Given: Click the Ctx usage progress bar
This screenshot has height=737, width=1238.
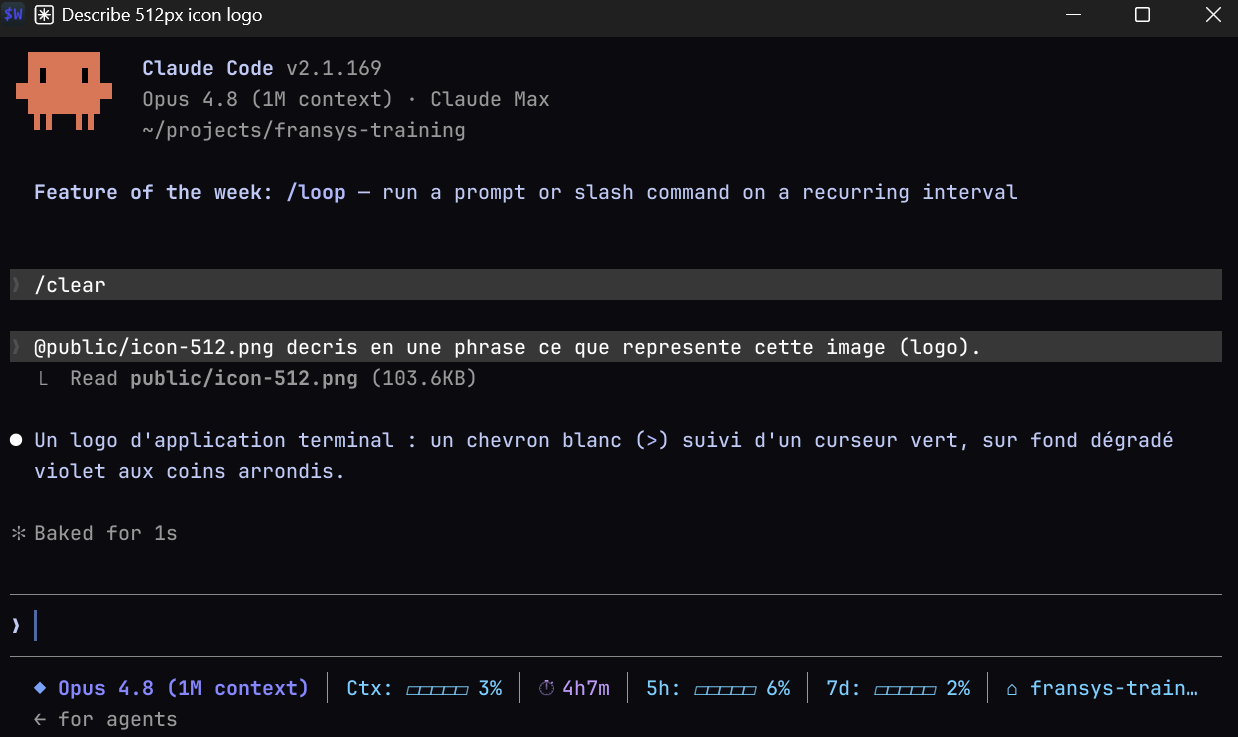Looking at the screenshot, I should [x=437, y=690].
